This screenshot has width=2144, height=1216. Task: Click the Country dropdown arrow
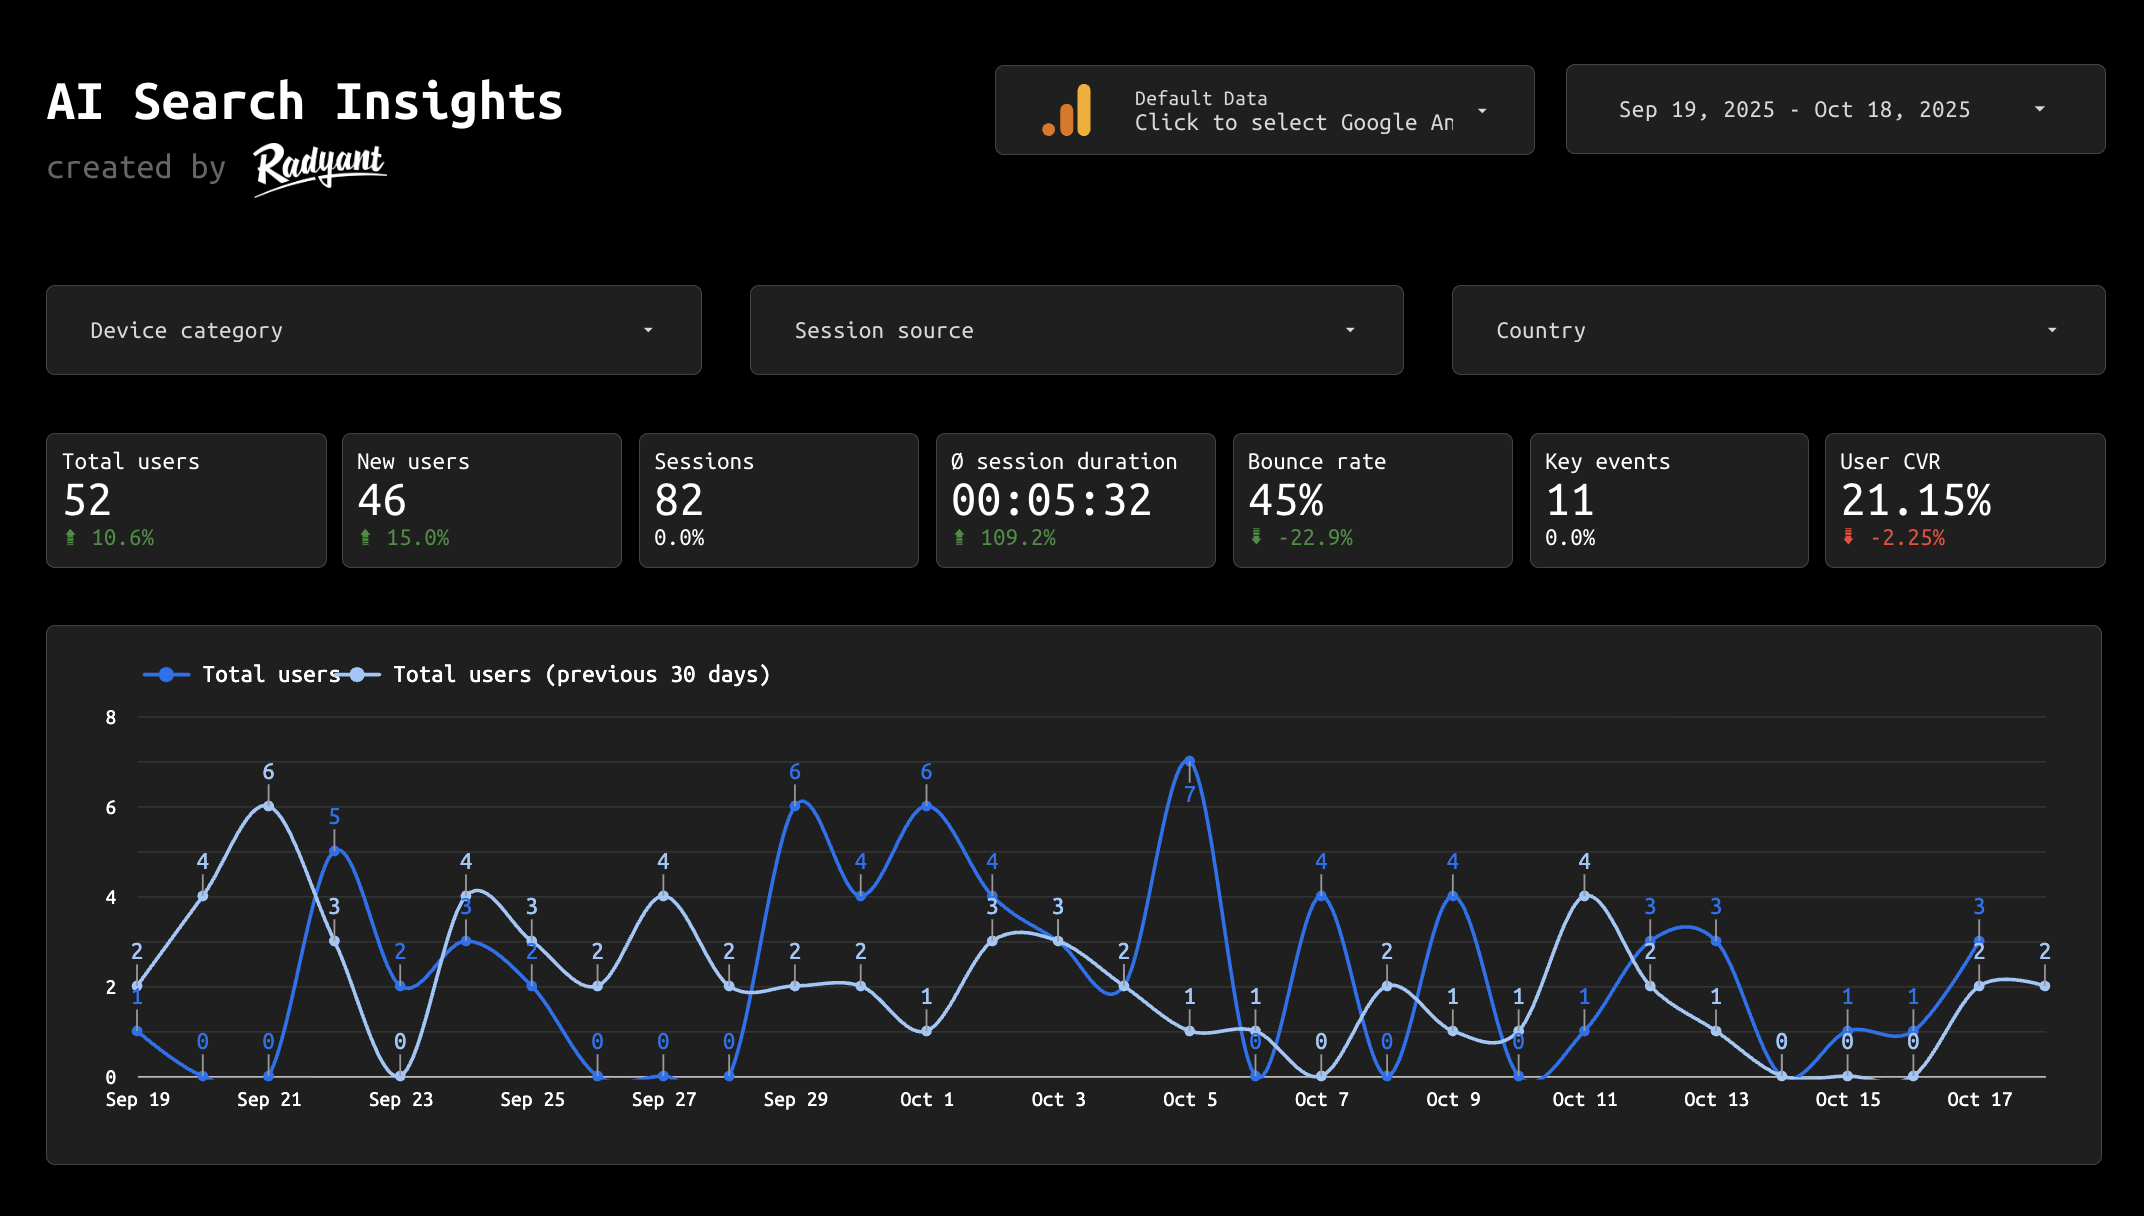2052,330
